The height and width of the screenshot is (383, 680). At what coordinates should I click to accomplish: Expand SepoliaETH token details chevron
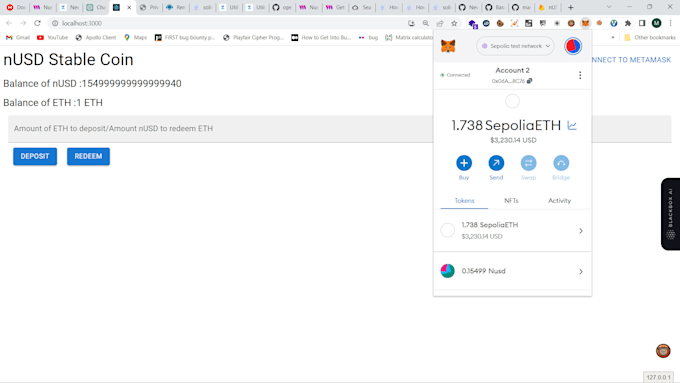pos(581,231)
